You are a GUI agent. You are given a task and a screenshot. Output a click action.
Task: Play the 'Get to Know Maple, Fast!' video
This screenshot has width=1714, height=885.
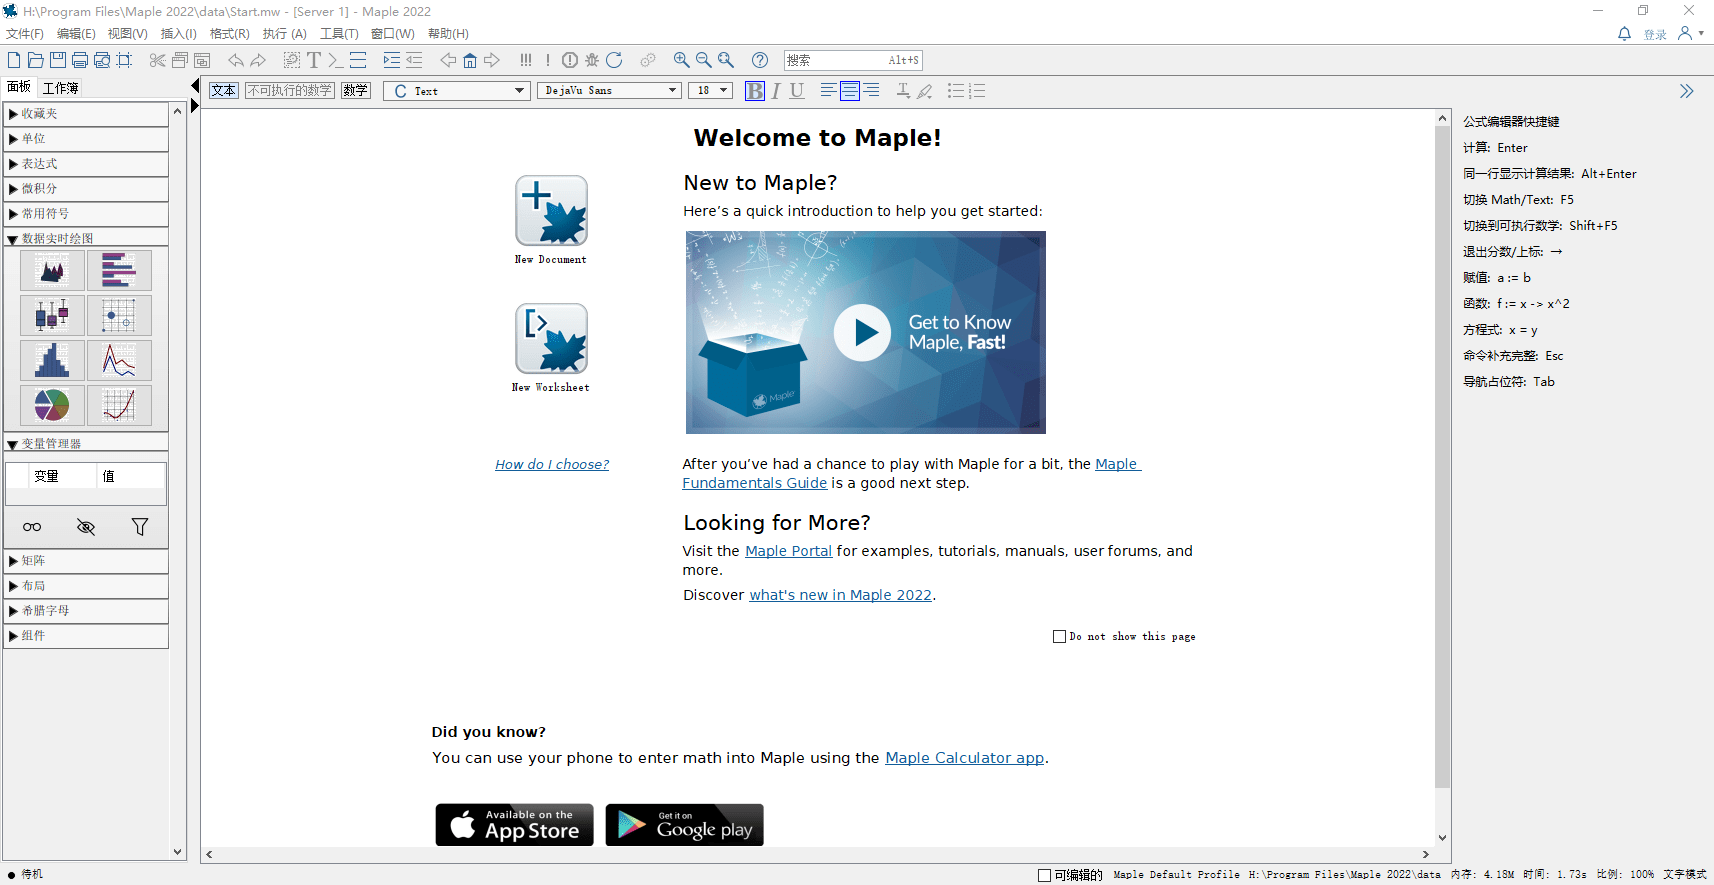(863, 333)
